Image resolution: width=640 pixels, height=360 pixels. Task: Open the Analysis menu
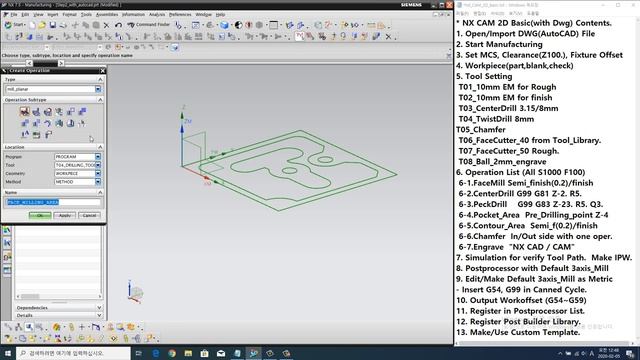tap(157, 14)
